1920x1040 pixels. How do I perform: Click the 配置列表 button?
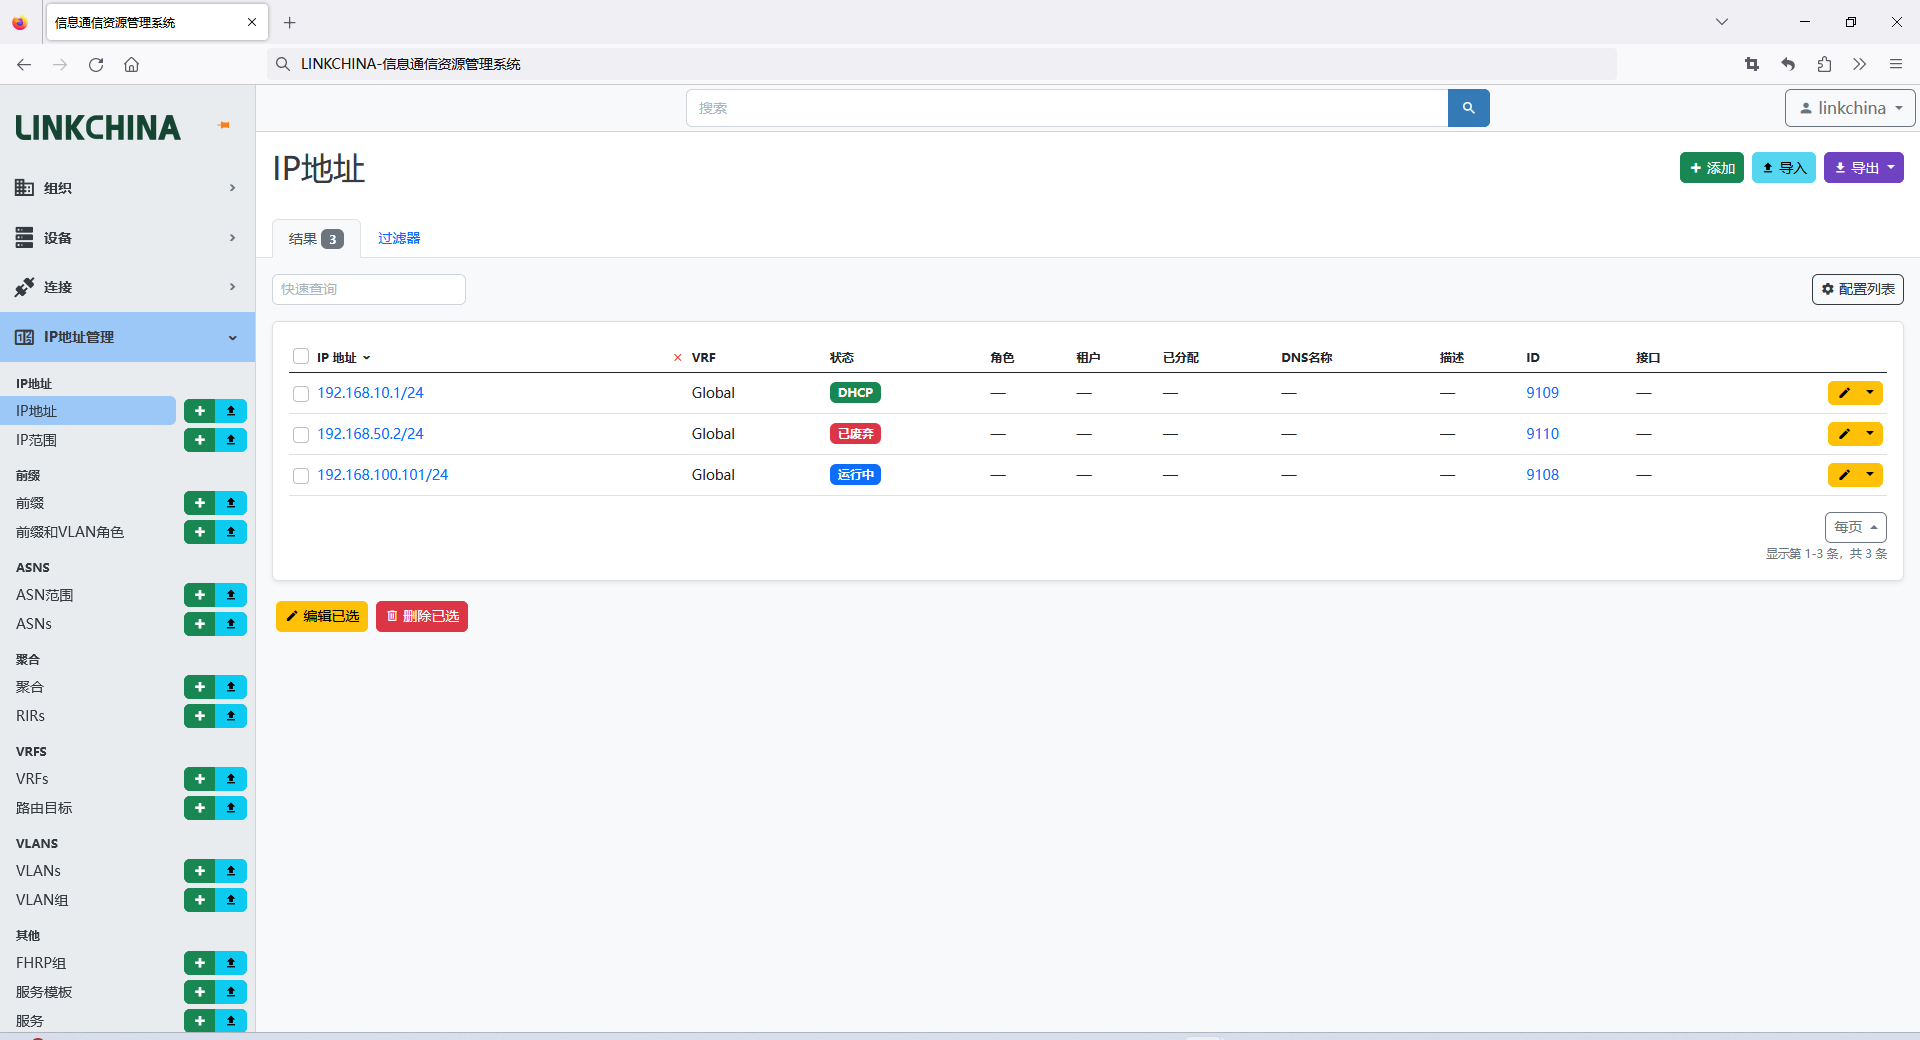point(1858,289)
